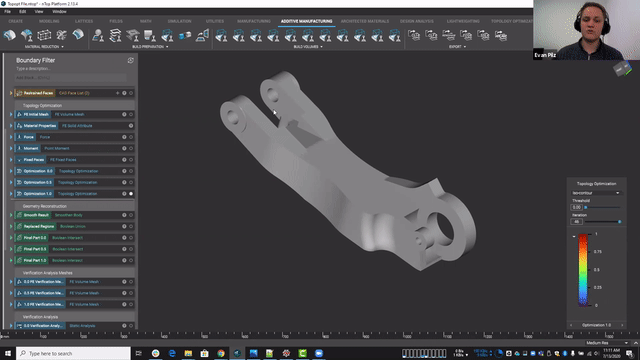The width and height of the screenshot is (640, 360).
Task: Expand the Replaced Regions block
Action: click(11, 227)
